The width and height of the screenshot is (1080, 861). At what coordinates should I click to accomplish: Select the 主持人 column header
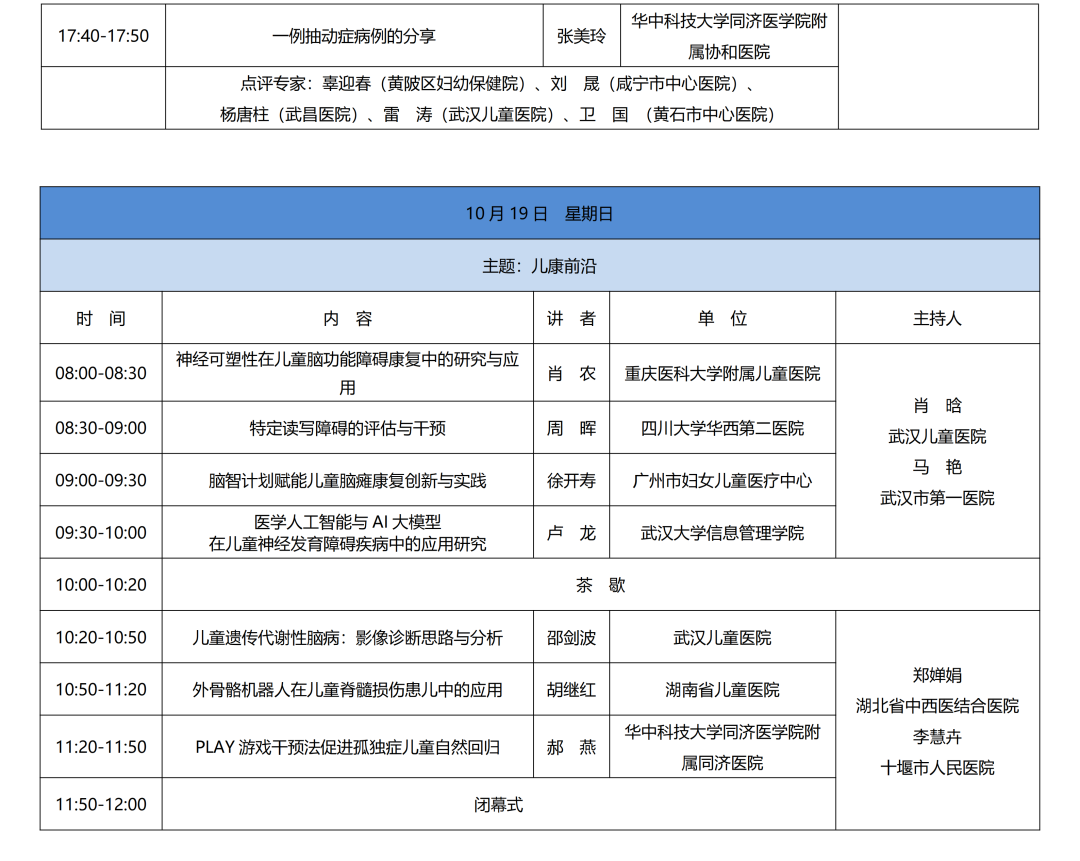click(x=937, y=318)
